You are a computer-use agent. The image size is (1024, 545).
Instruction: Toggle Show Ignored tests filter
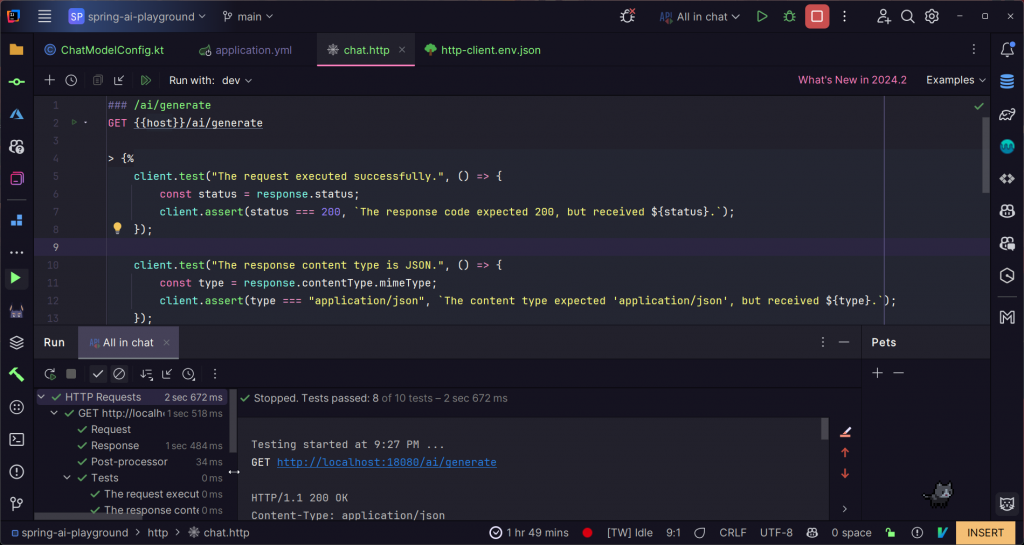[119, 374]
